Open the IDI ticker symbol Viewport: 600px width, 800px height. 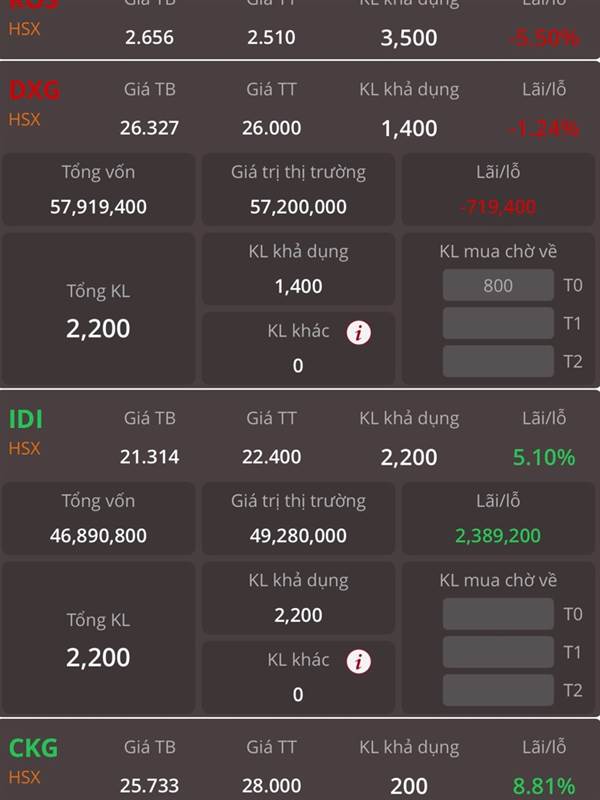click(26, 419)
